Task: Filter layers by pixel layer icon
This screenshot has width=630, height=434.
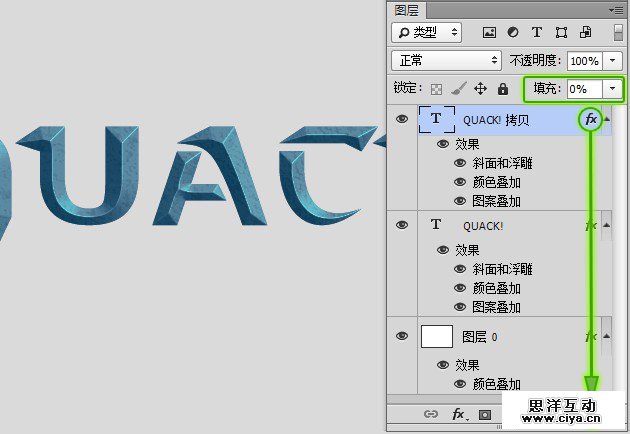Action: tap(489, 33)
